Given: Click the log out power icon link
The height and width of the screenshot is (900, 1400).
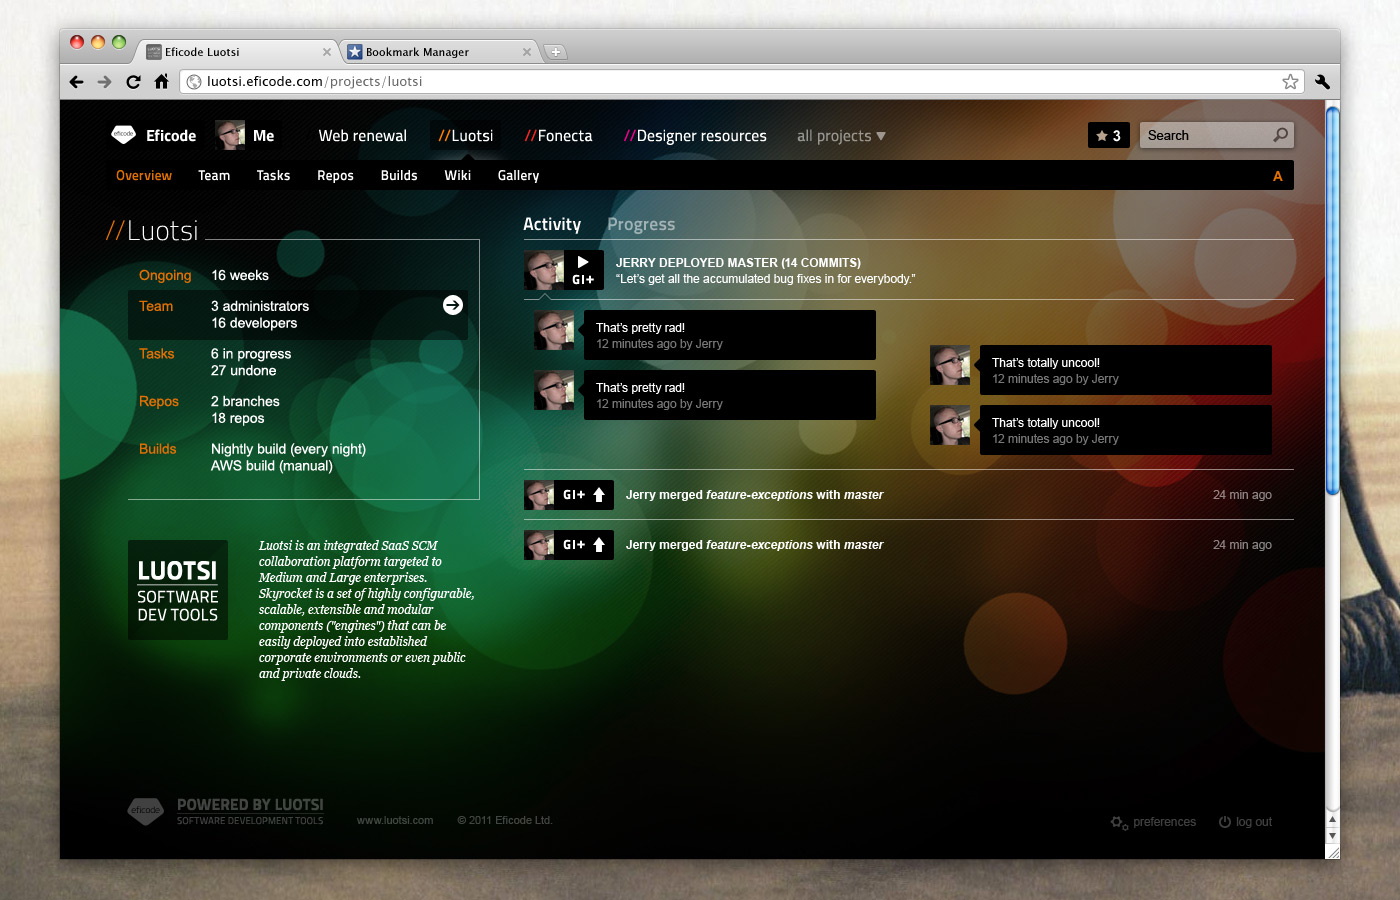Looking at the screenshot, I should point(1245,822).
